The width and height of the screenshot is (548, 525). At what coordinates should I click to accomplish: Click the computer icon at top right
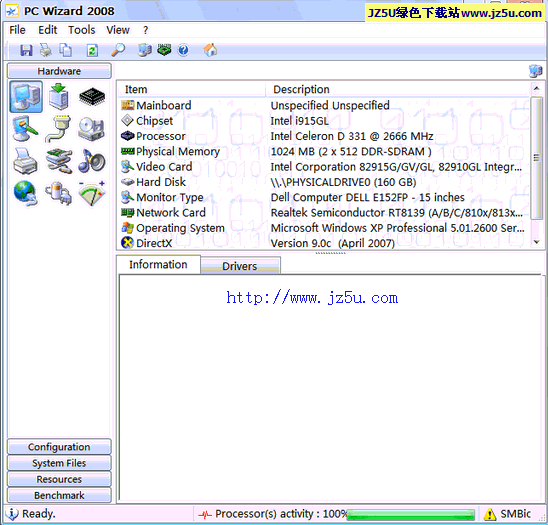(x=535, y=71)
